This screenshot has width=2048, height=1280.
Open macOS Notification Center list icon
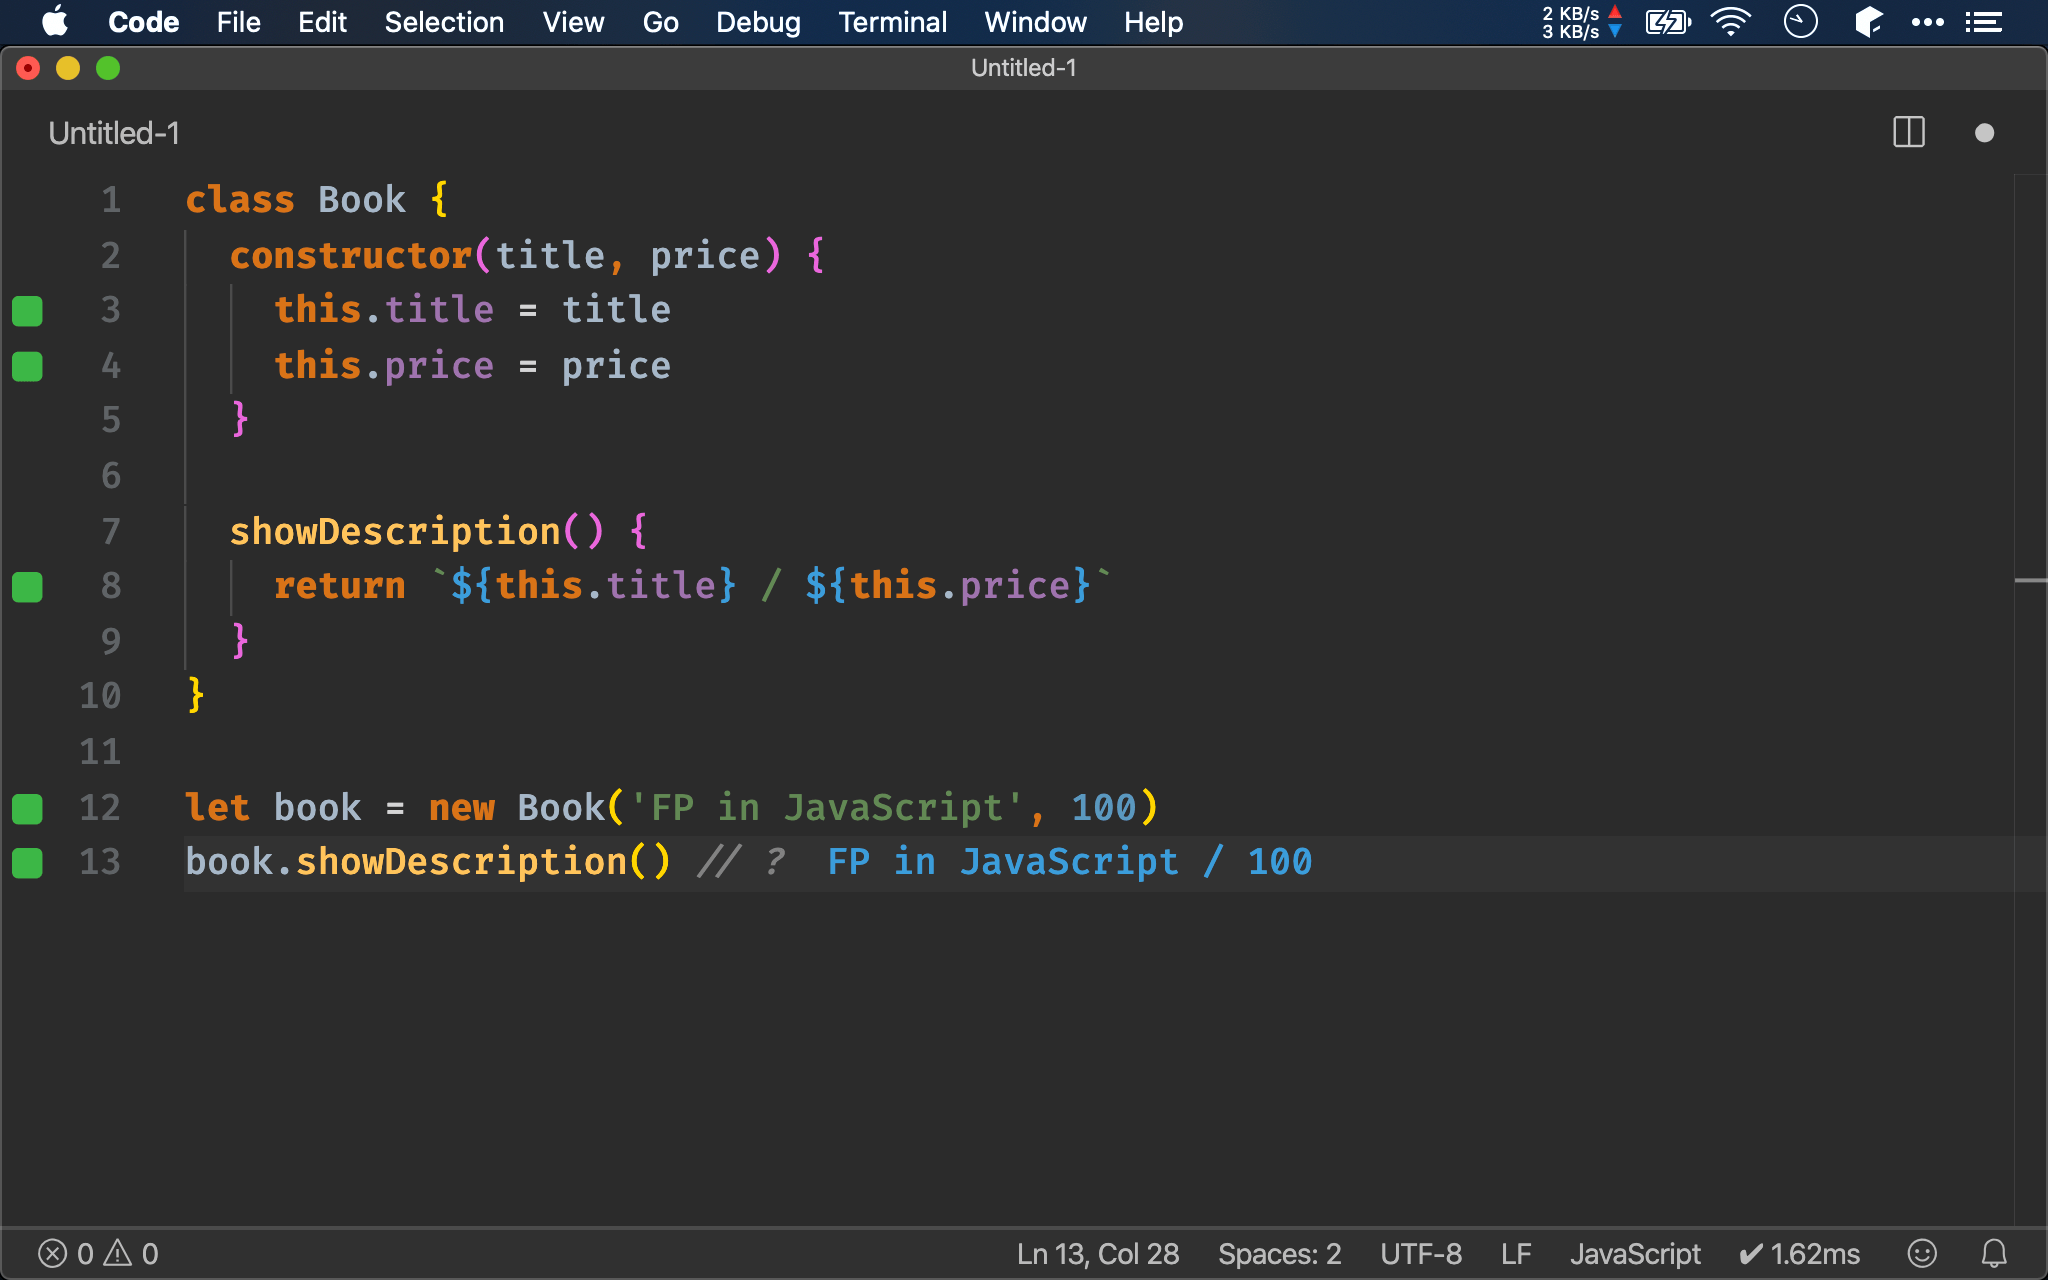(x=1983, y=22)
